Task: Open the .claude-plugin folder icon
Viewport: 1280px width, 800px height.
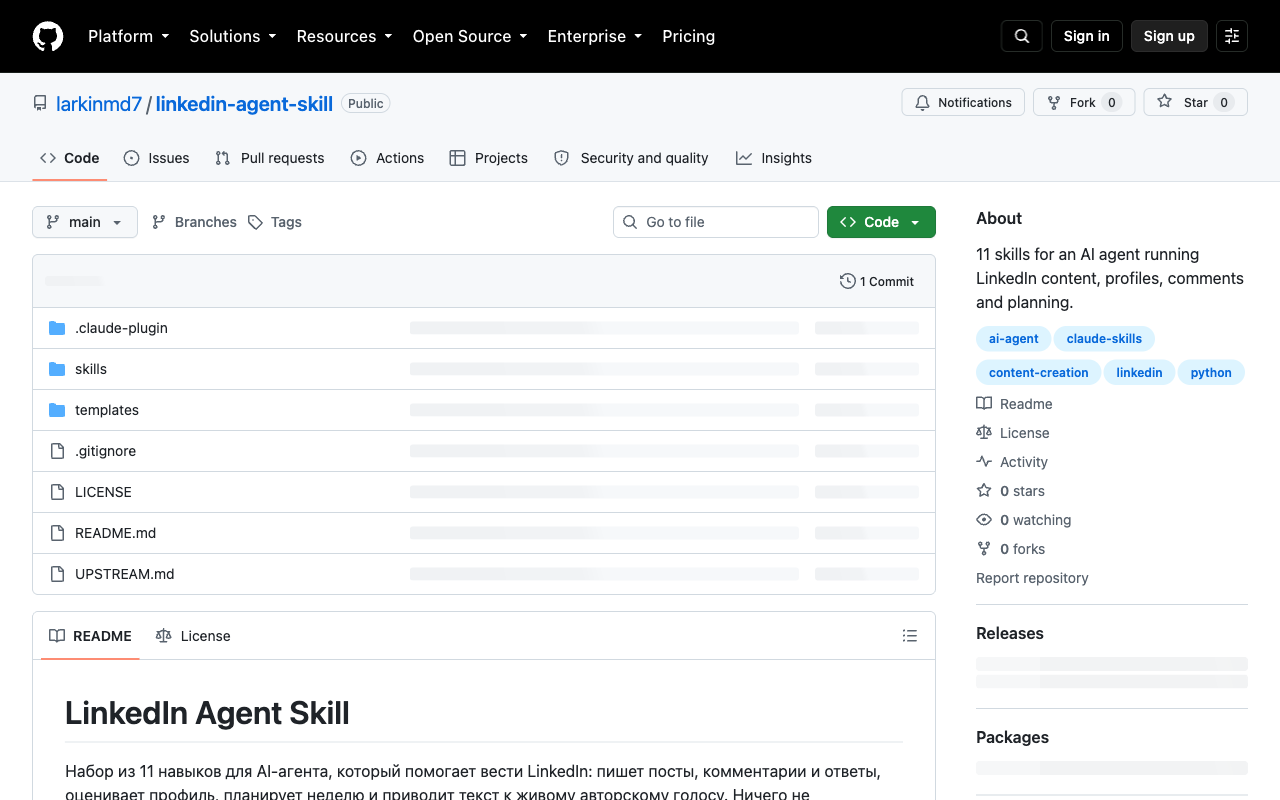Action: 57,328
